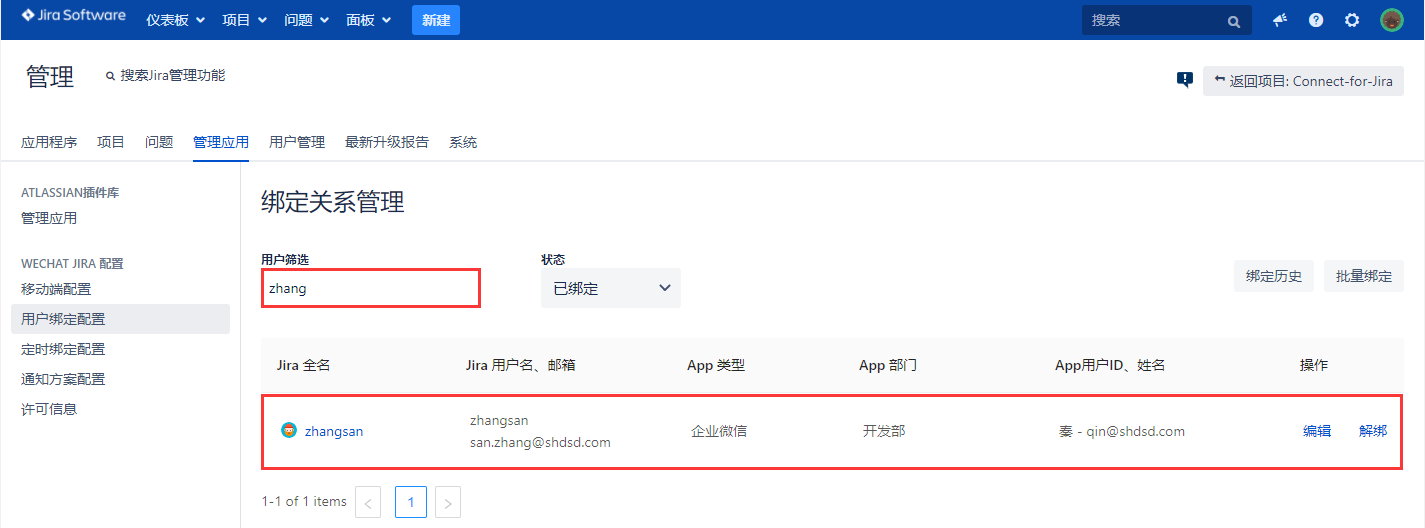The image size is (1425, 528).
Task: Switch to the 系统 tab
Action: [463, 142]
